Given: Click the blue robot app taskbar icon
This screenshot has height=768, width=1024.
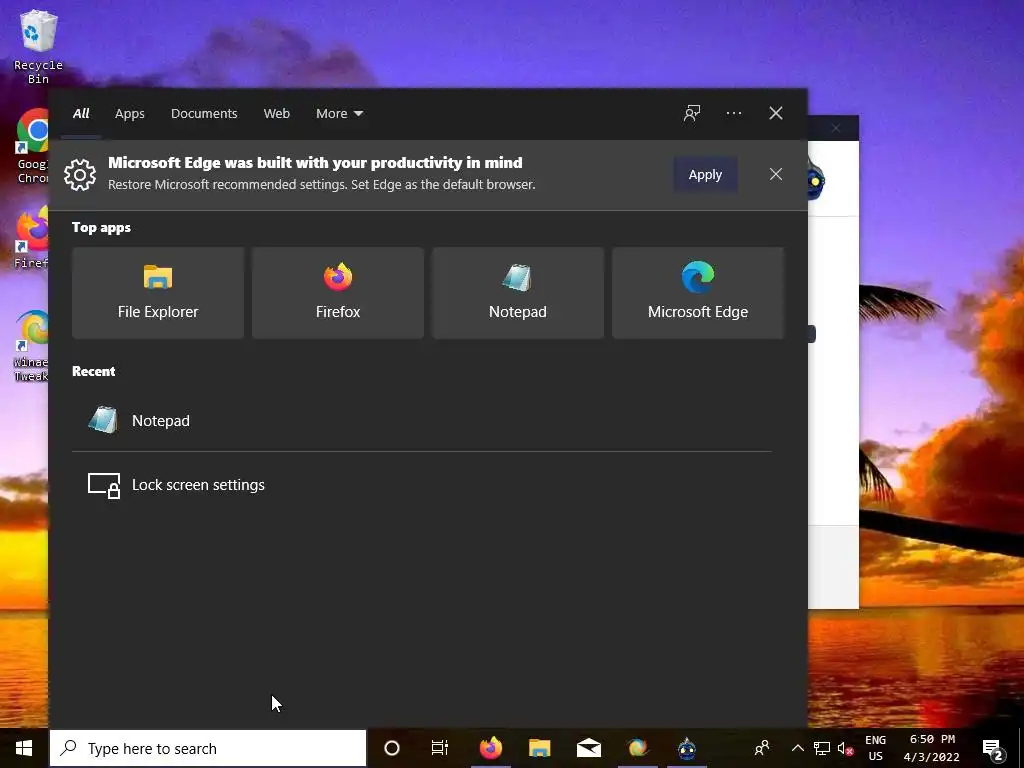Looking at the screenshot, I should (x=686, y=748).
